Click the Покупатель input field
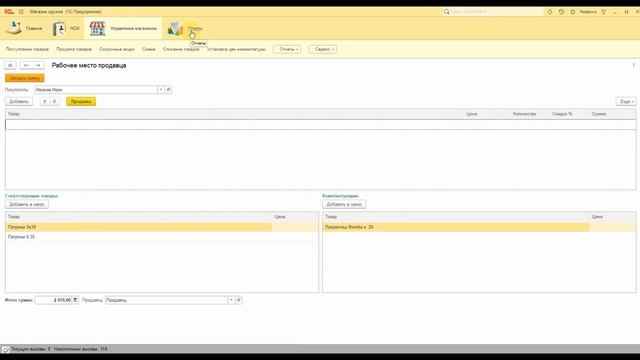The width and height of the screenshot is (640, 360). tap(96, 89)
